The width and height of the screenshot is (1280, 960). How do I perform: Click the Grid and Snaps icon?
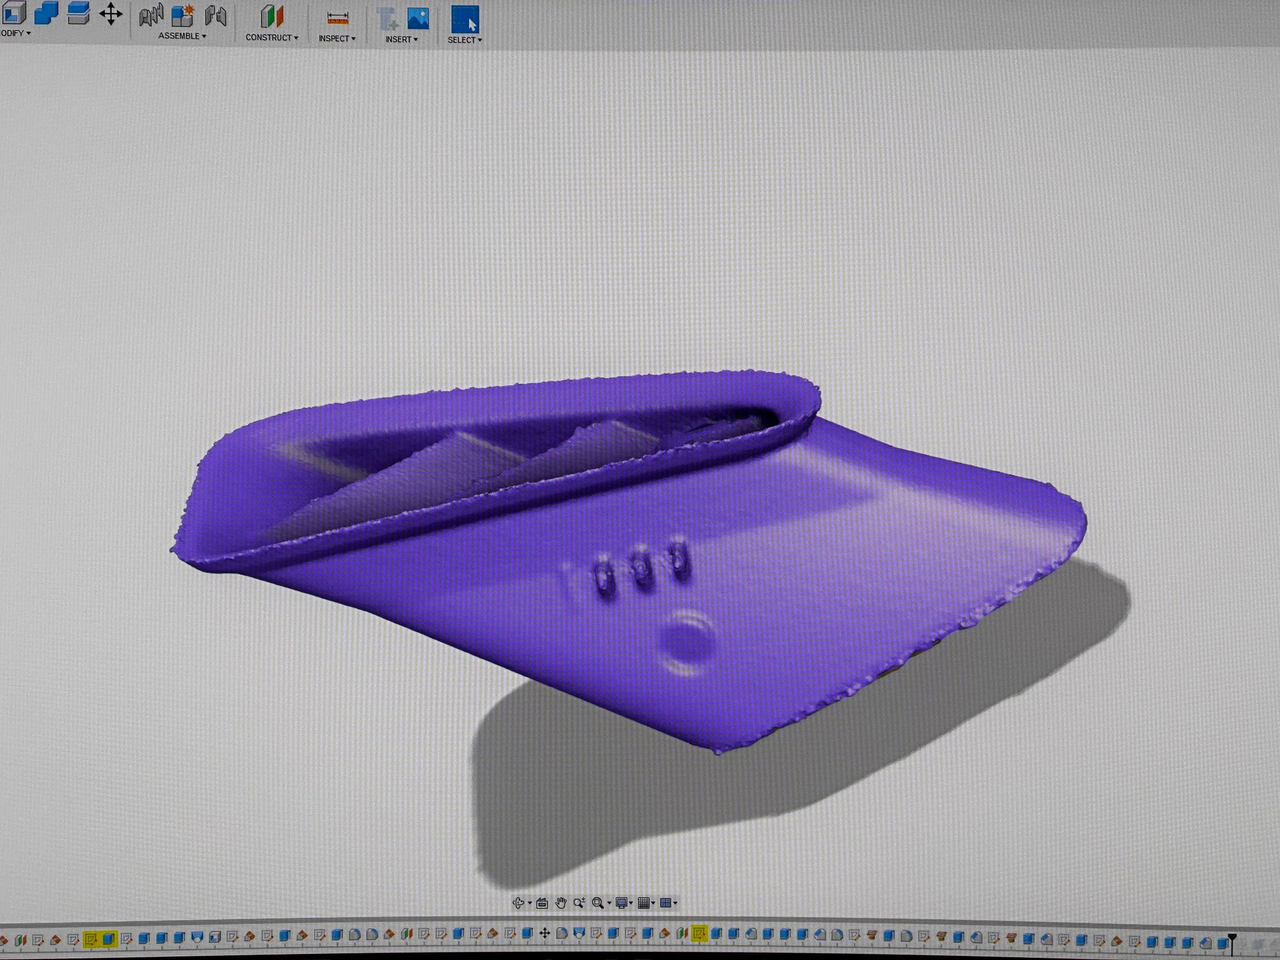(644, 902)
